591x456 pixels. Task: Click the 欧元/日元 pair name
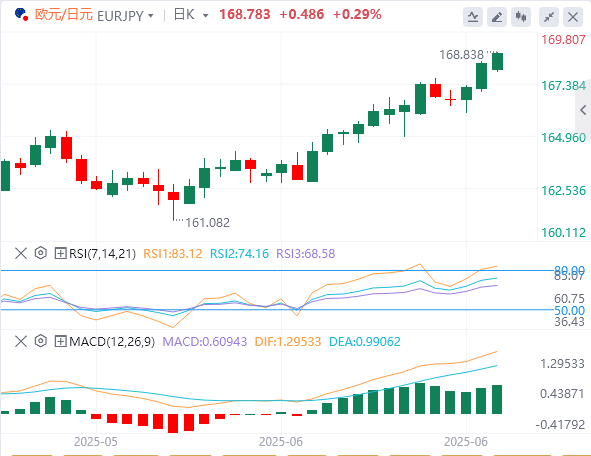(64, 15)
